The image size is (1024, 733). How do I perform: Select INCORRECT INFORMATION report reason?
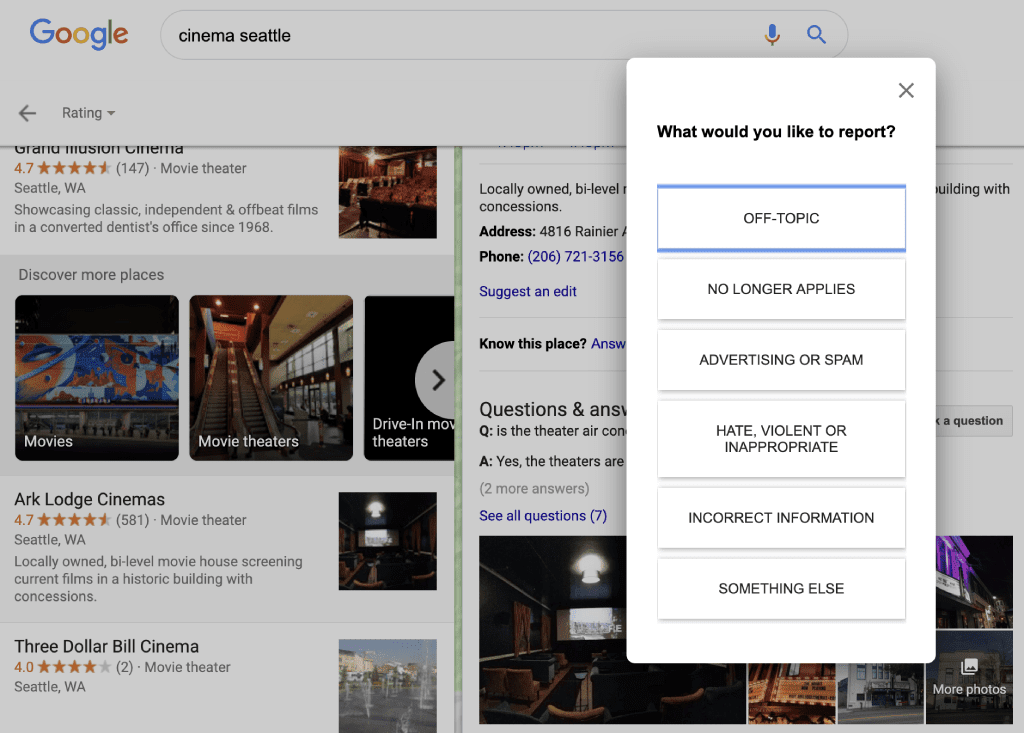tap(781, 518)
